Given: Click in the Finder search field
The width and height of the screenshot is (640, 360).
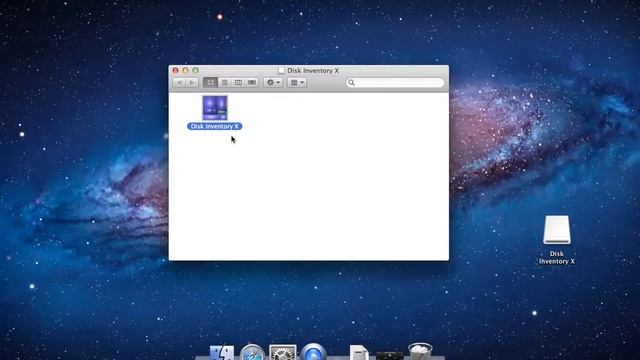Looking at the screenshot, I should (395, 83).
